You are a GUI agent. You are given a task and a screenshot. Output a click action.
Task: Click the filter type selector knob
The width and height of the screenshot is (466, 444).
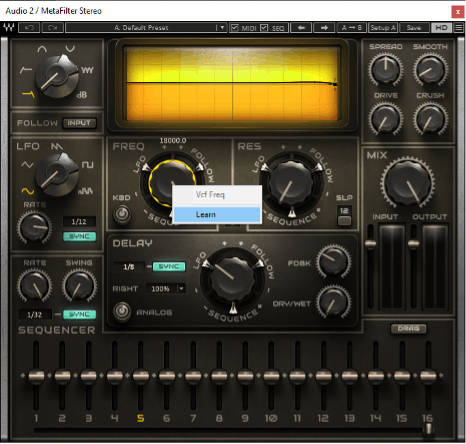(x=56, y=77)
